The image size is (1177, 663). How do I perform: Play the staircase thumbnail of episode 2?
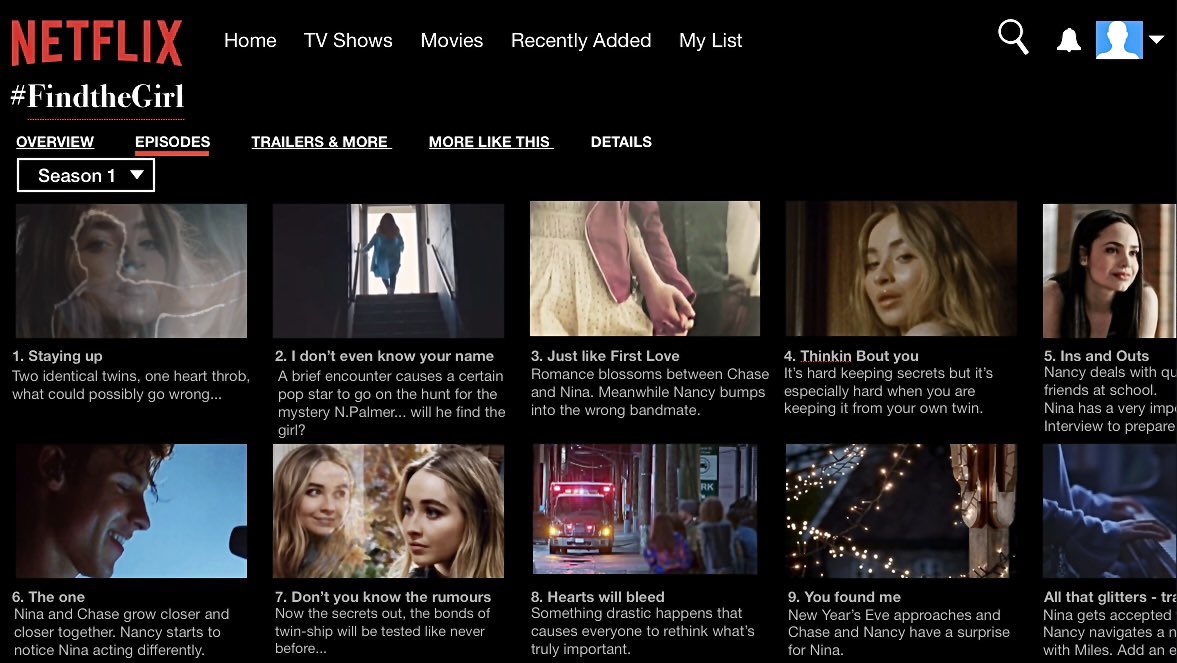pos(388,270)
